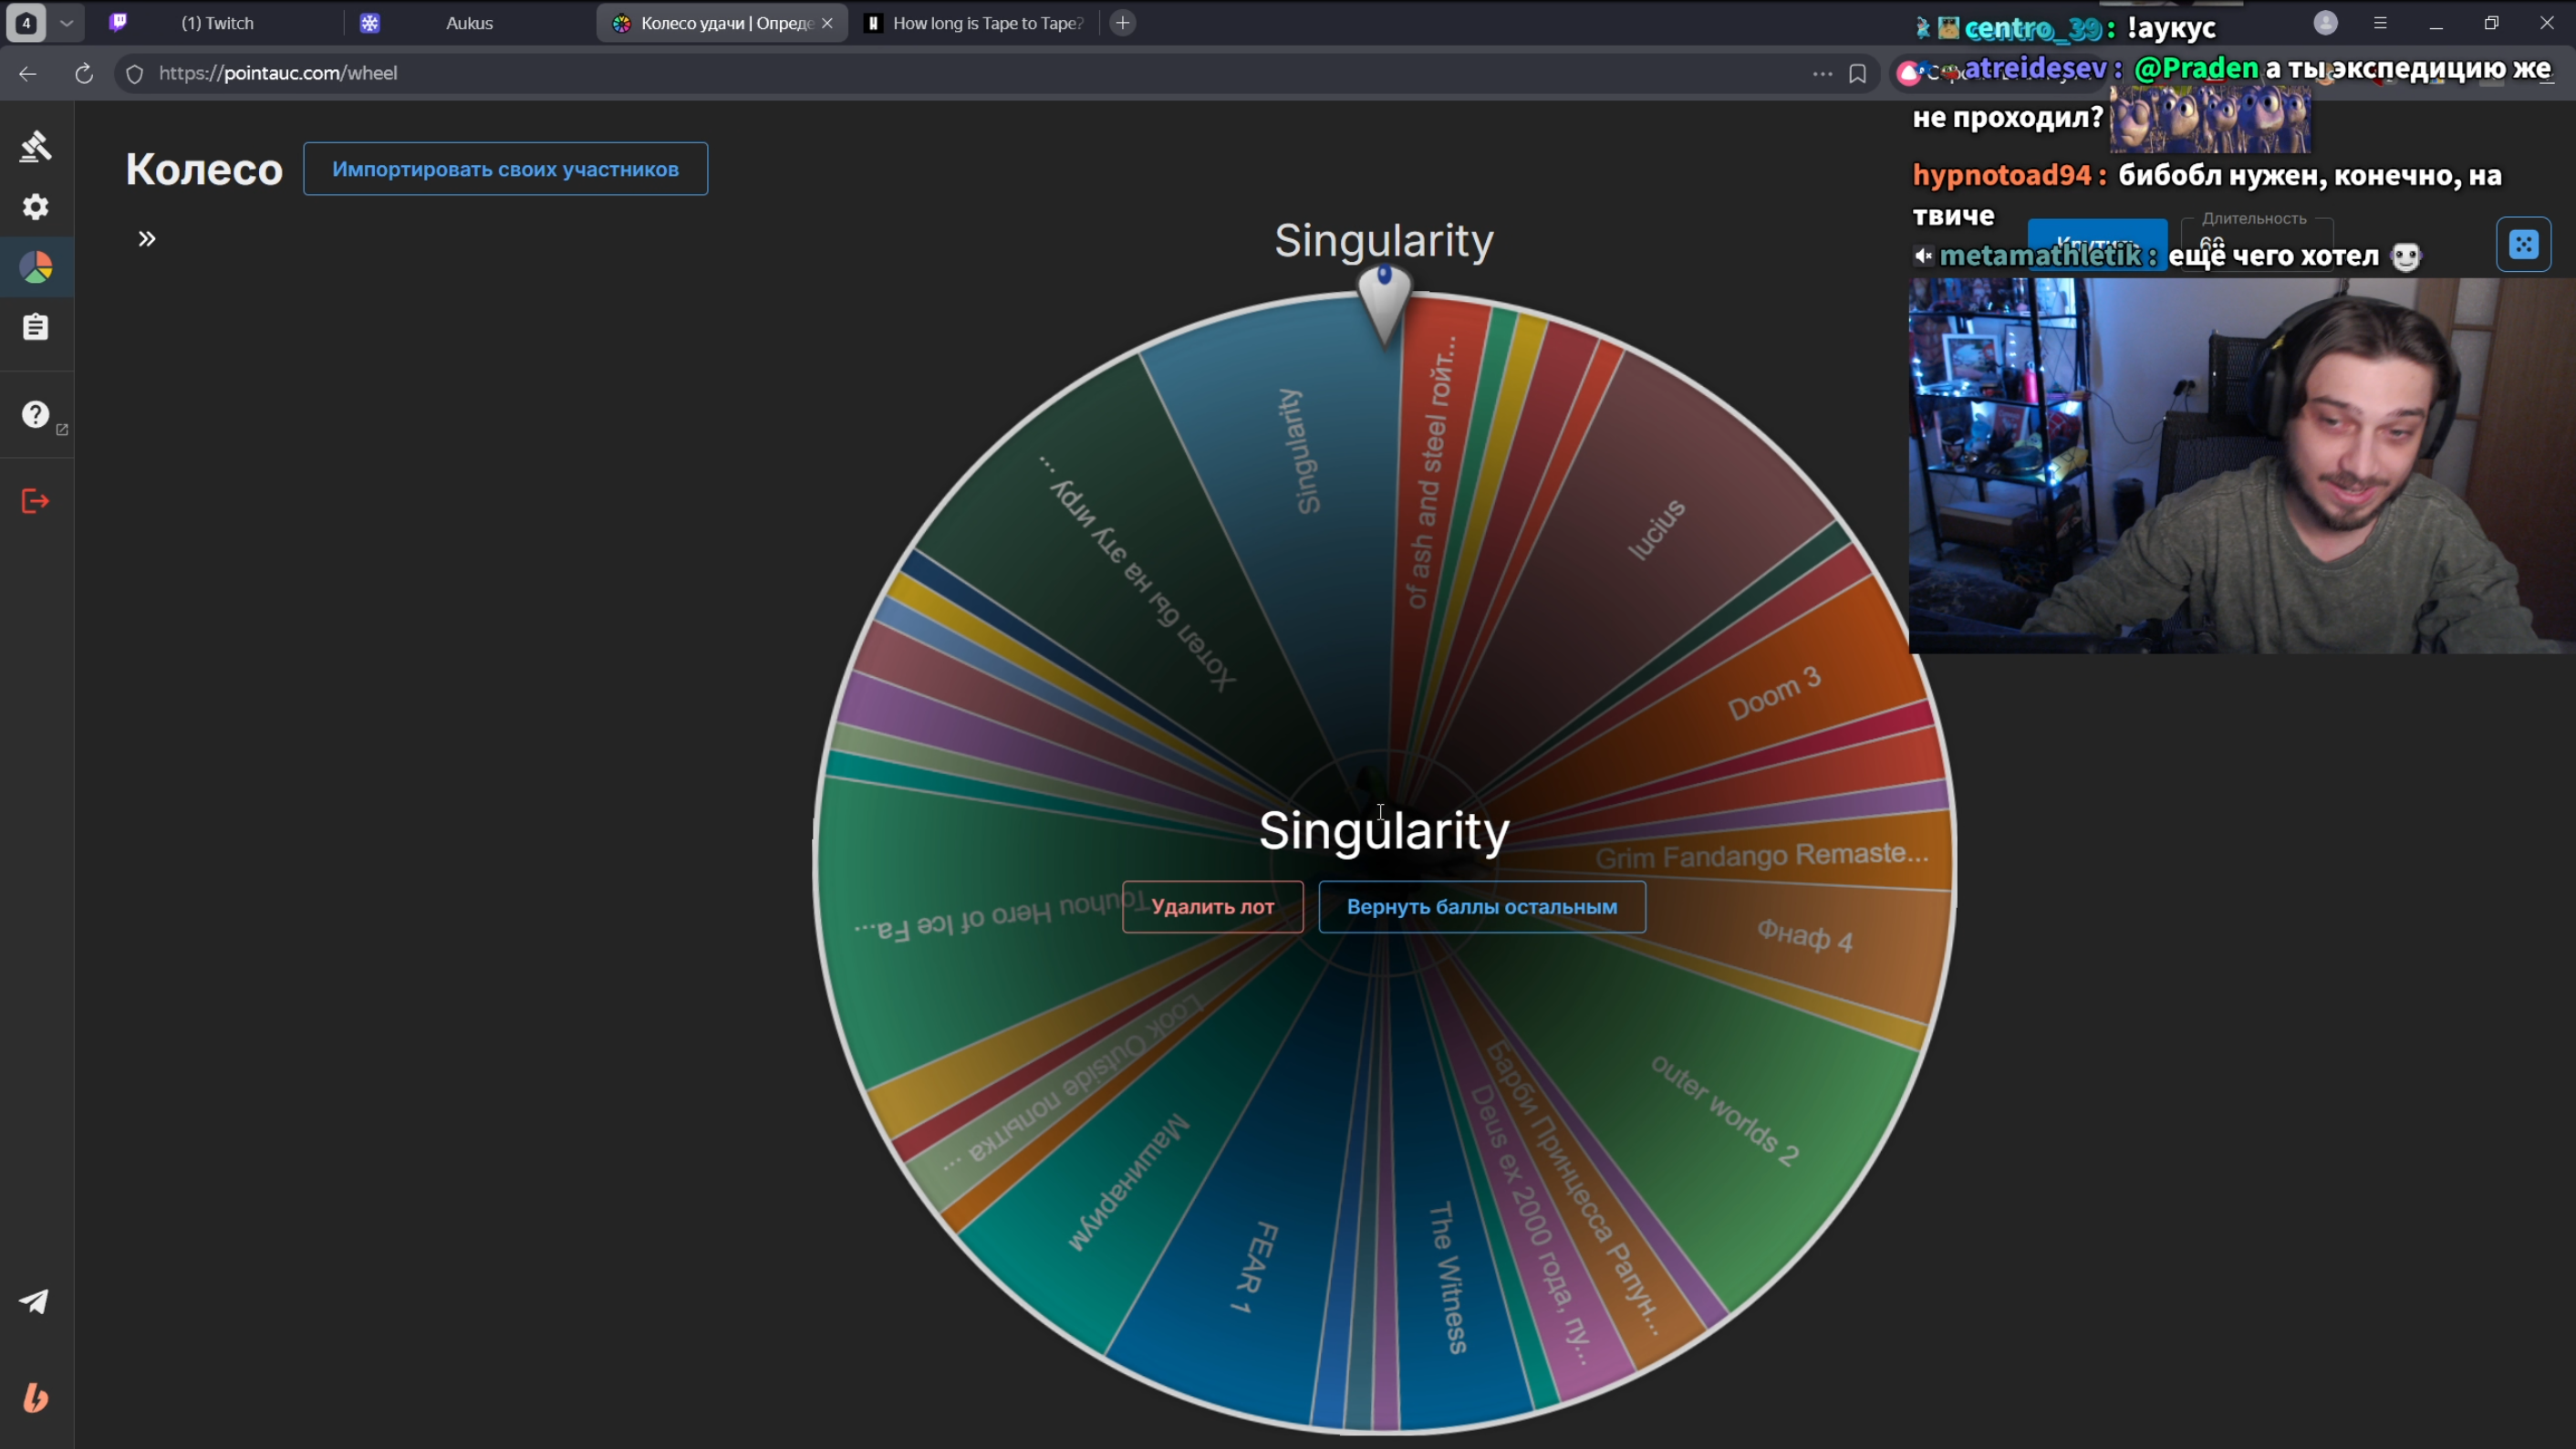Click the red logout icon

pos(36,501)
